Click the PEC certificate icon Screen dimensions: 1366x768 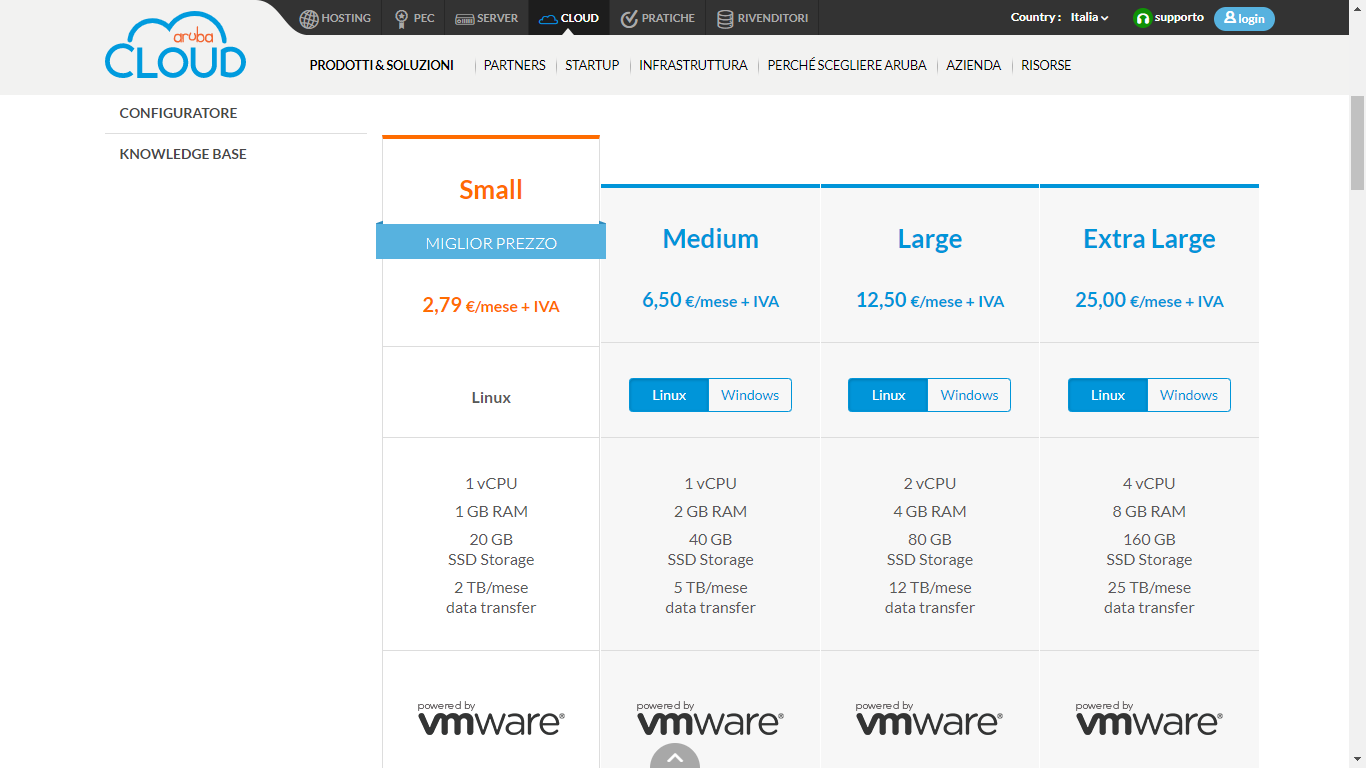(401, 18)
